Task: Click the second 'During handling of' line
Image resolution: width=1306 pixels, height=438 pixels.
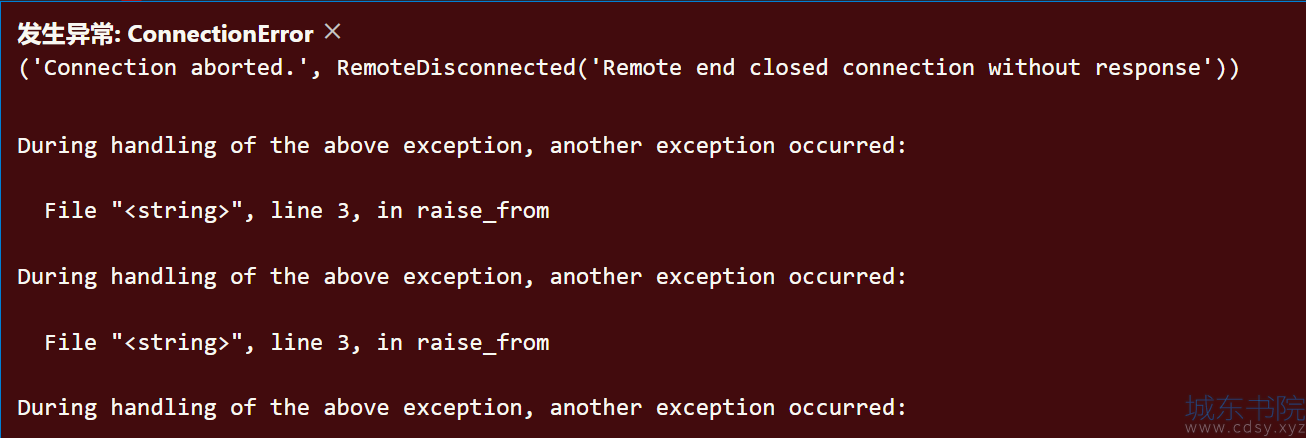Action: coord(462,277)
